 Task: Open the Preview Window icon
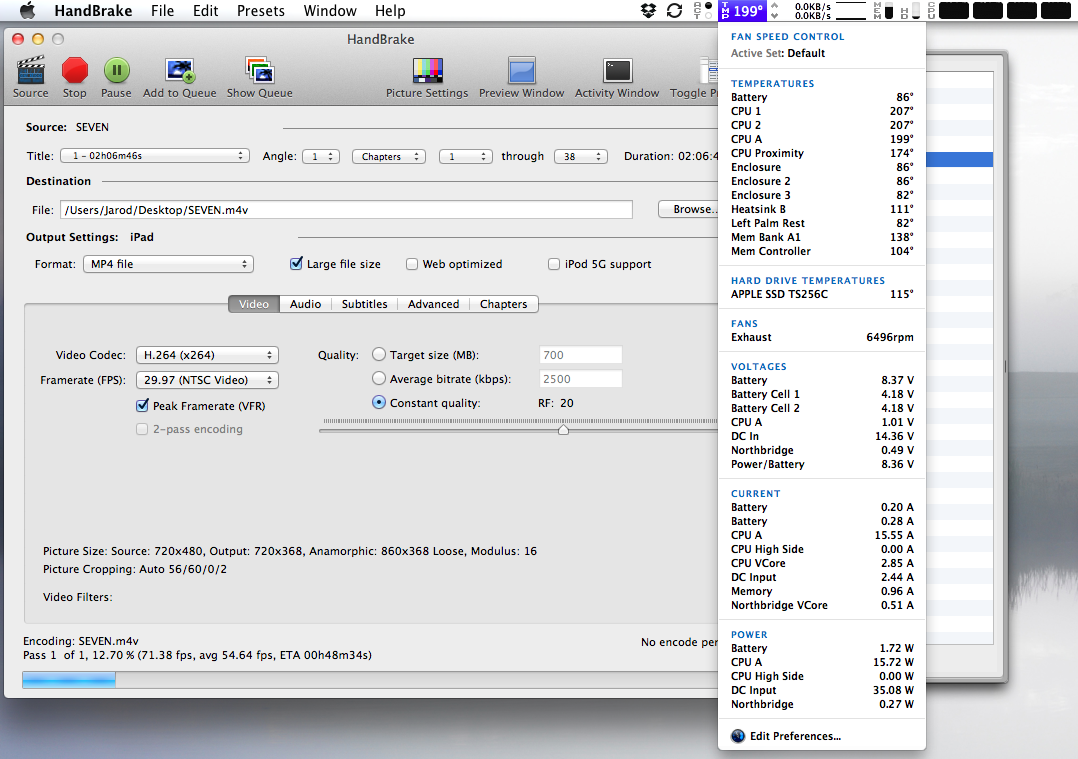[x=521, y=70]
